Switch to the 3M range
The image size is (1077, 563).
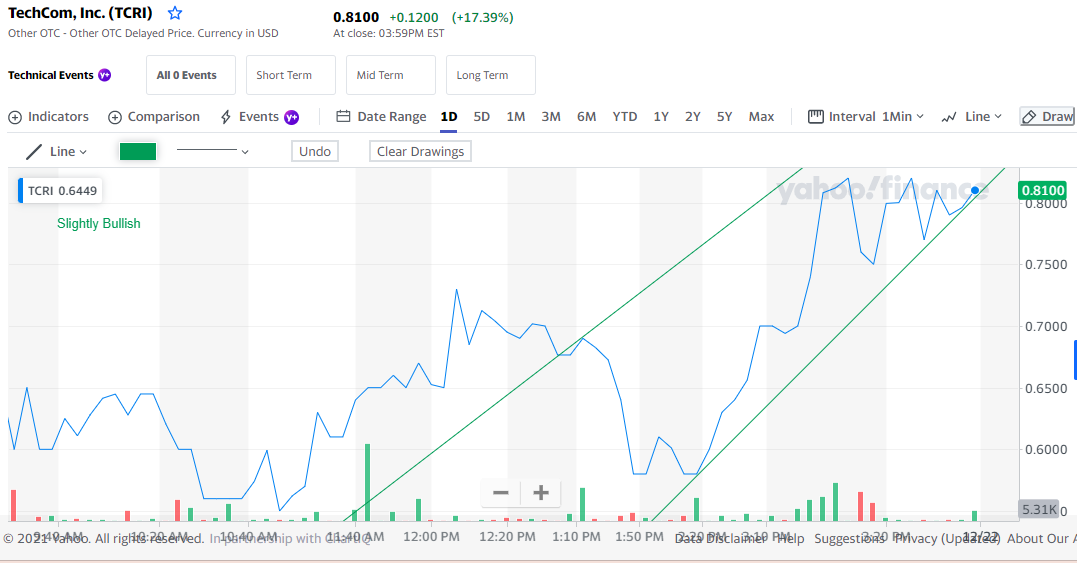pos(551,117)
